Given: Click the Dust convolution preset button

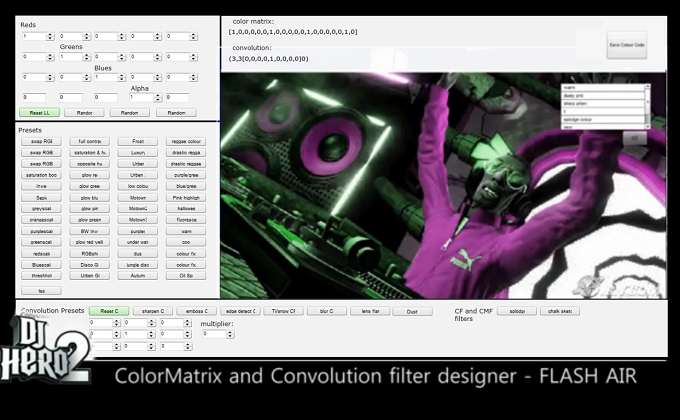Looking at the screenshot, I should [412, 312].
